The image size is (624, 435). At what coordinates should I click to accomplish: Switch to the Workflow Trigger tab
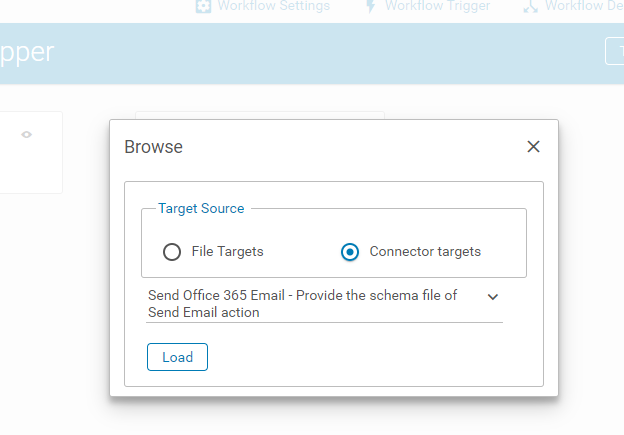(428, 6)
